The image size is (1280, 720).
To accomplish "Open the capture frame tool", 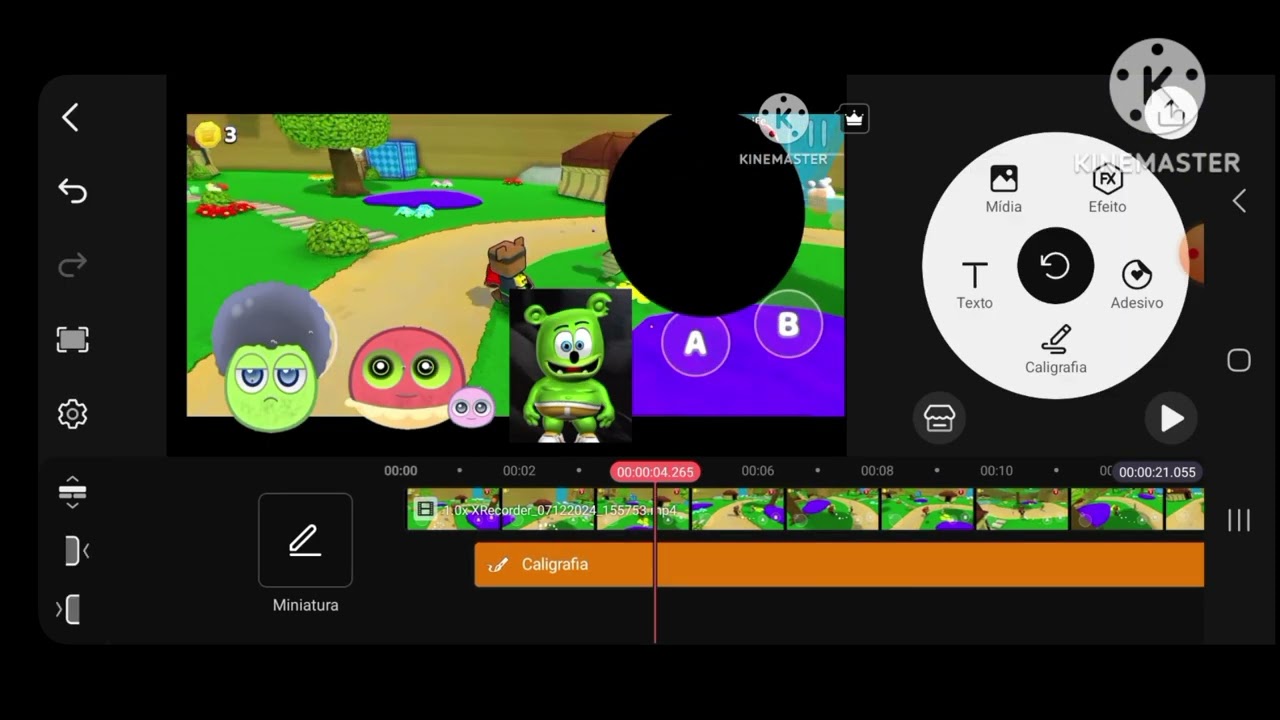I will (x=72, y=339).
